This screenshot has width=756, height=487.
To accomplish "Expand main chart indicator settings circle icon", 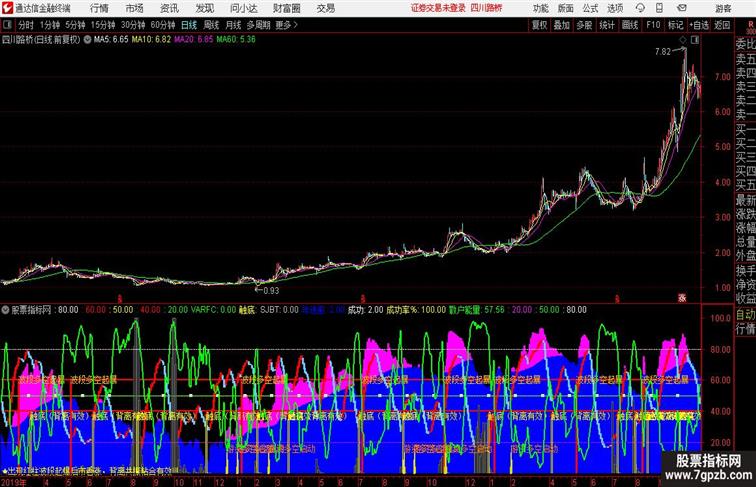I will 87,40.
